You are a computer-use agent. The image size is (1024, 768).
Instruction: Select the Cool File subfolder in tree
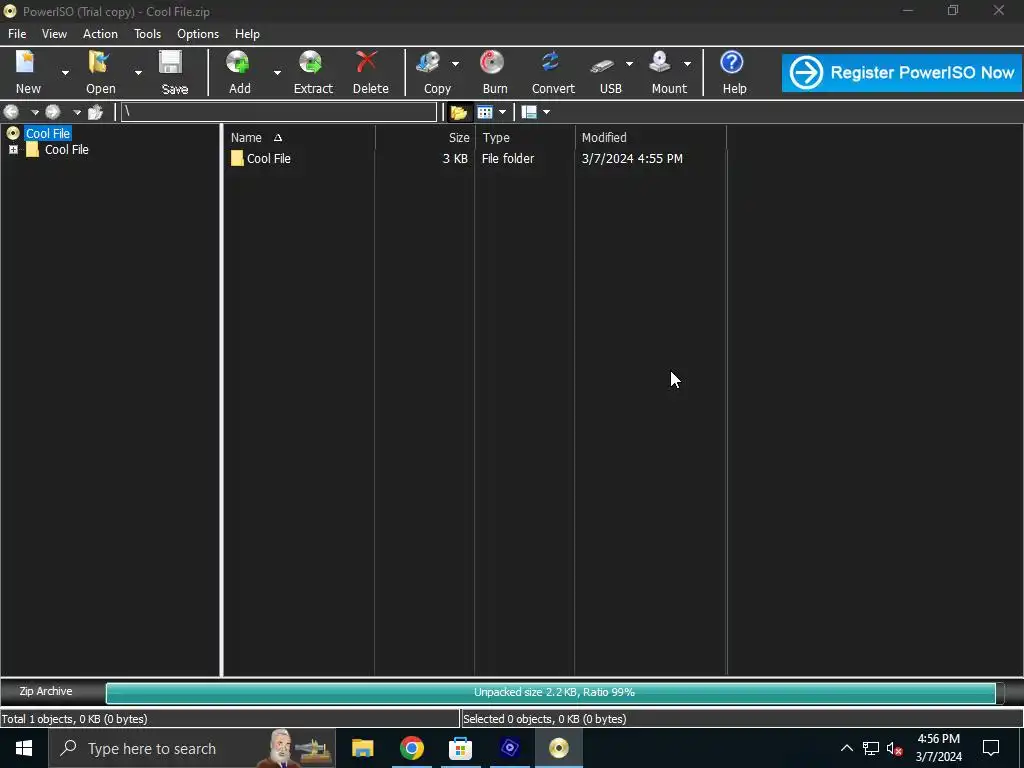pos(67,150)
